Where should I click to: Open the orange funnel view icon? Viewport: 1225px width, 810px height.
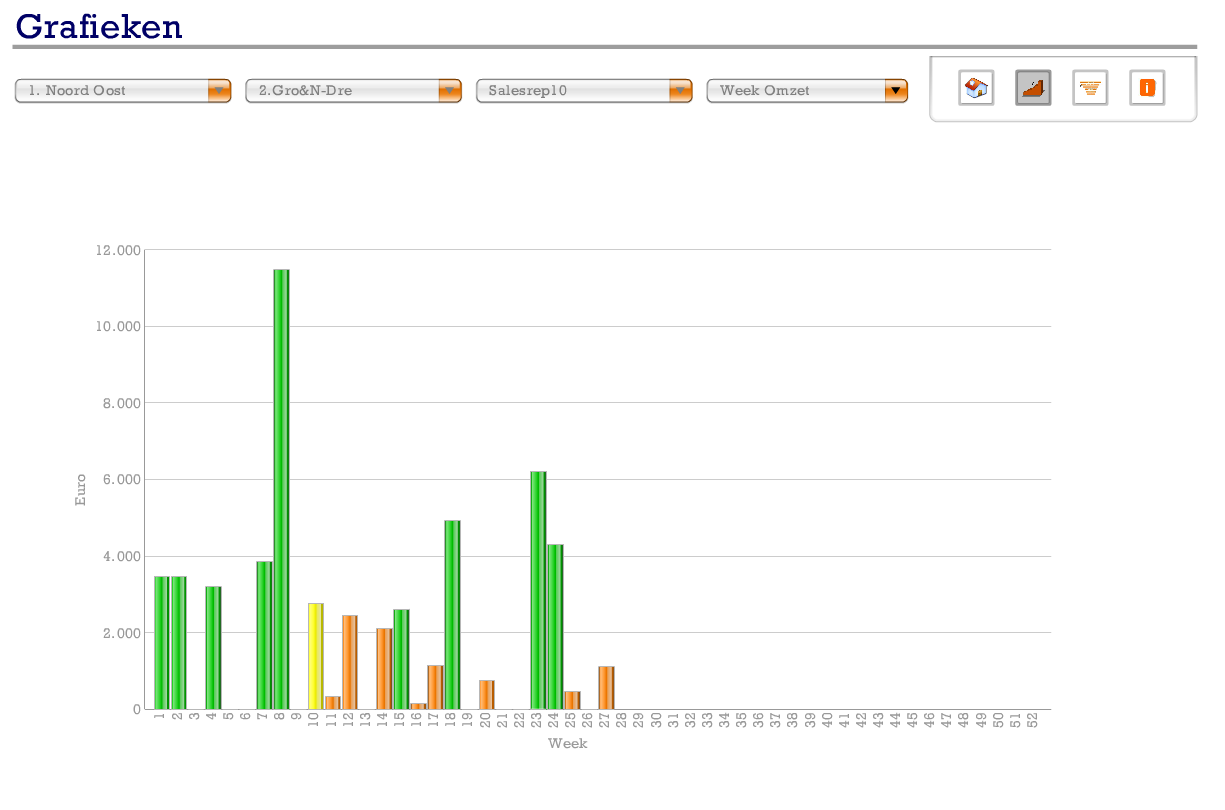click(x=1090, y=88)
